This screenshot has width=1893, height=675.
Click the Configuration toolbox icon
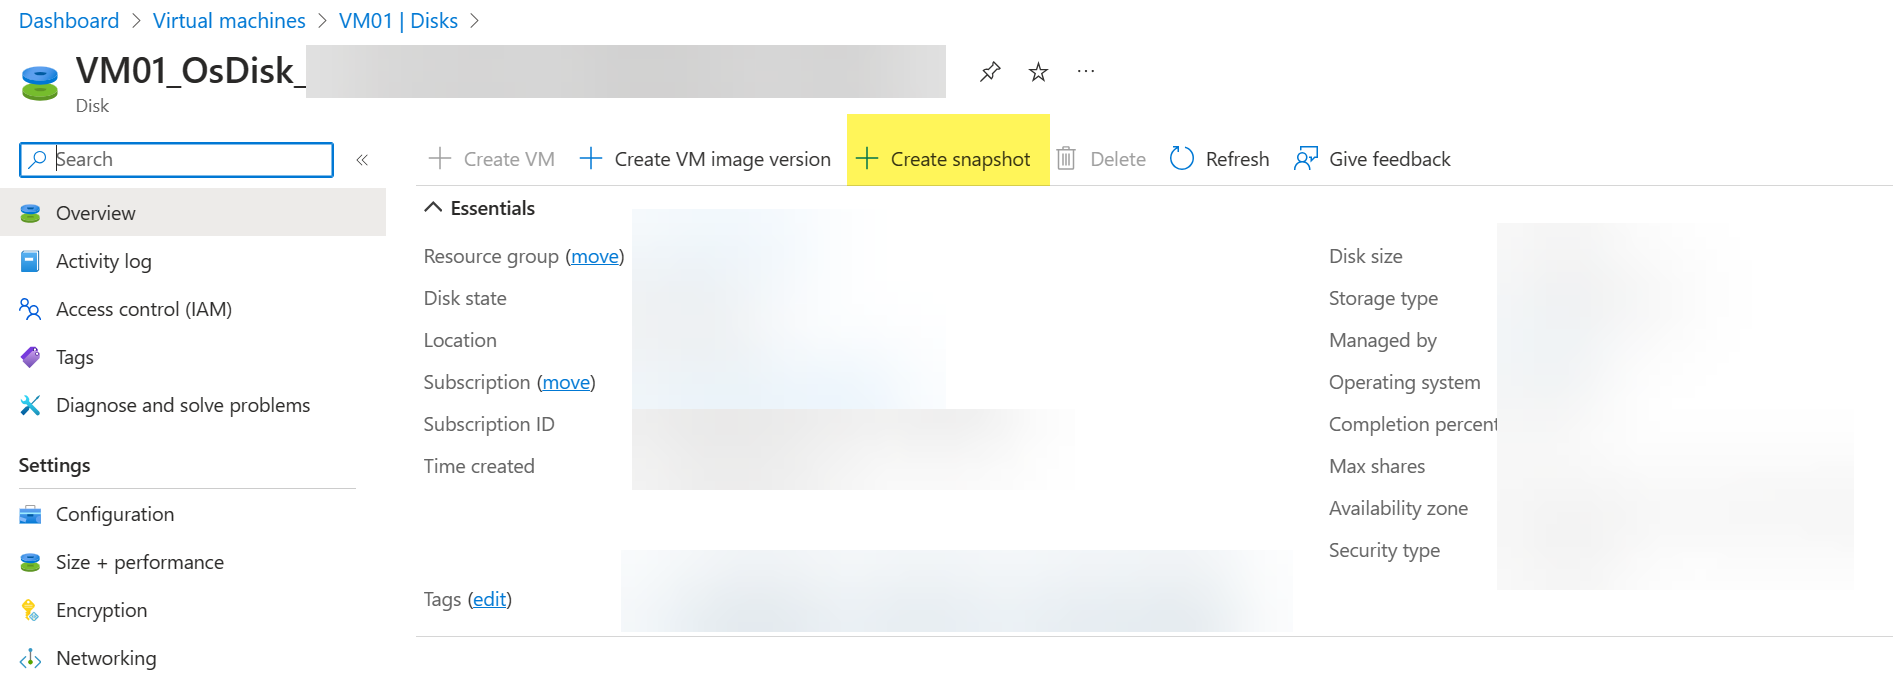(x=30, y=514)
